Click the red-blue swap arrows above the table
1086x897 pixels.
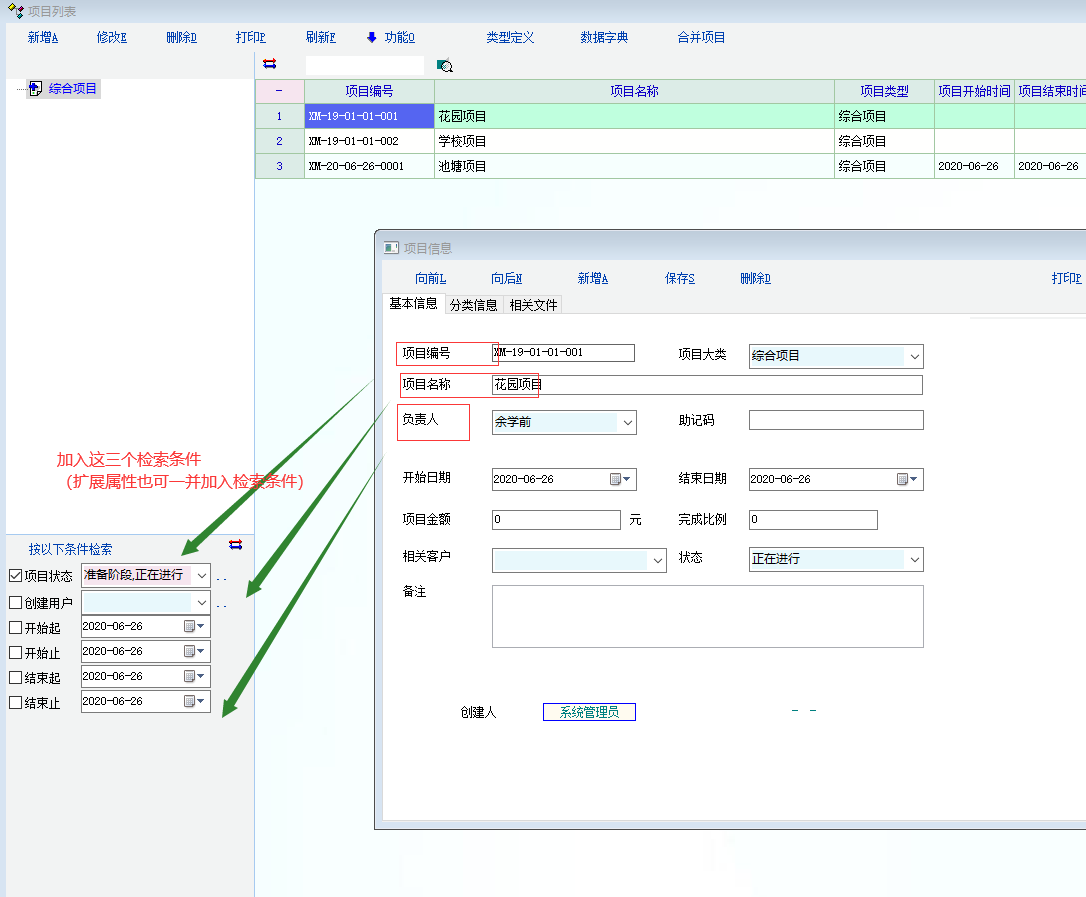point(270,64)
